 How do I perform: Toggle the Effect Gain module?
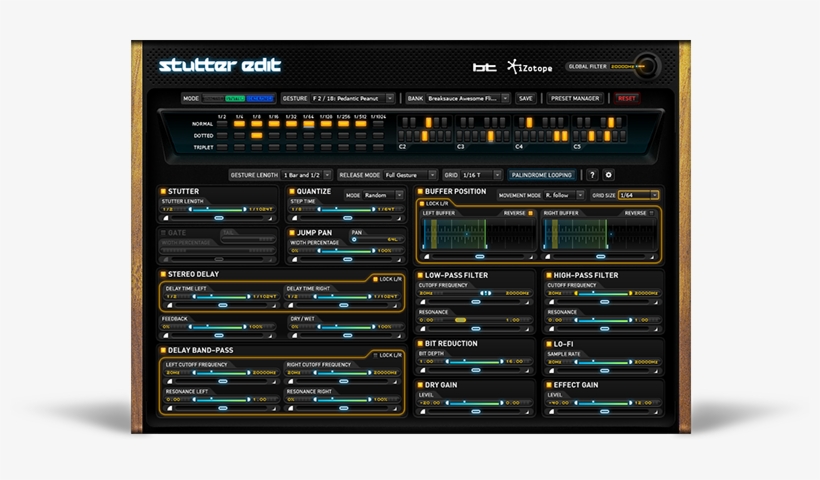tap(549, 385)
